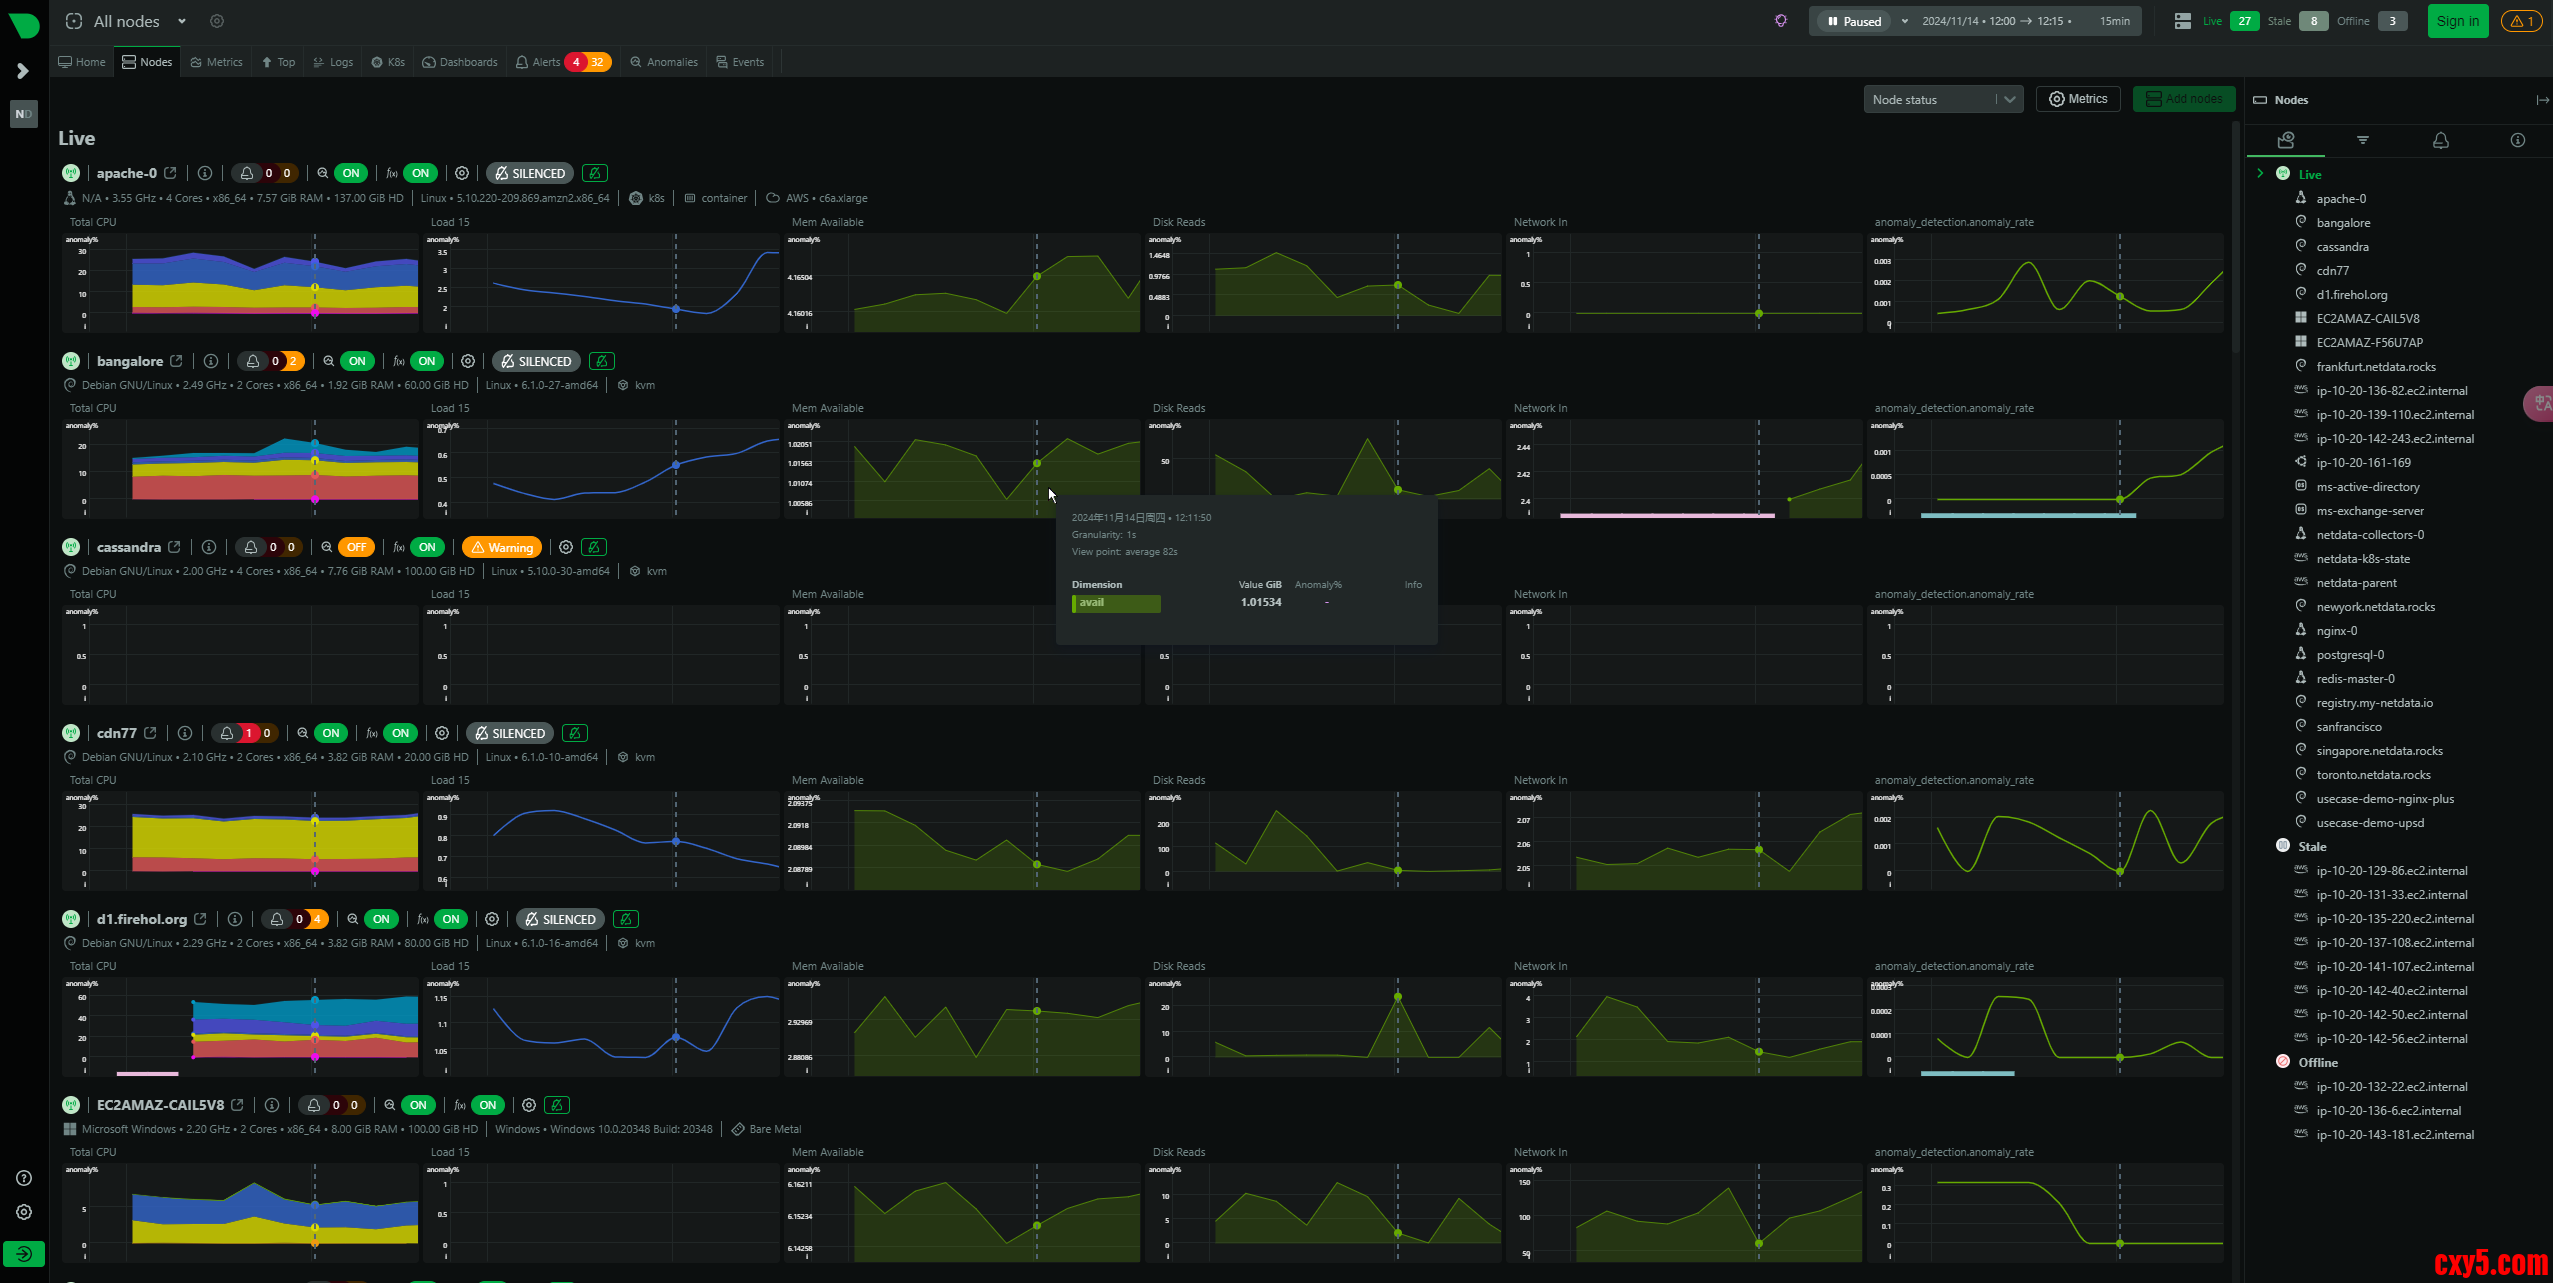Open the Netdata logo home icon
This screenshot has width=2553, height=1283.
24,24
